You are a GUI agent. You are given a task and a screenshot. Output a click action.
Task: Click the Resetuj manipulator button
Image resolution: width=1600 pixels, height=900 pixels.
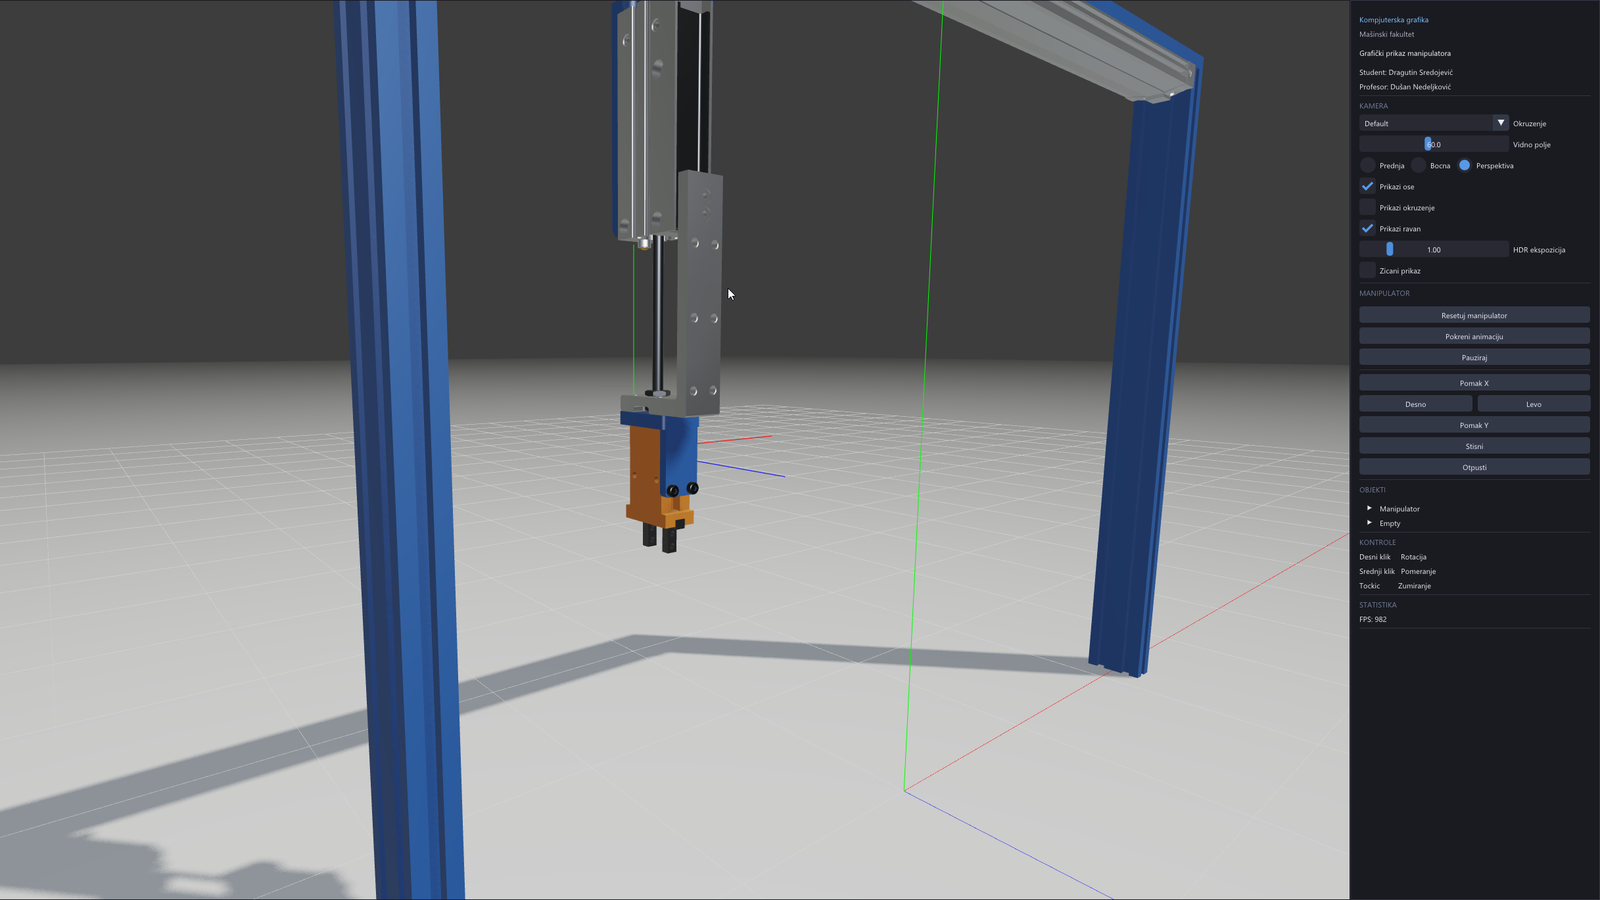click(1474, 315)
